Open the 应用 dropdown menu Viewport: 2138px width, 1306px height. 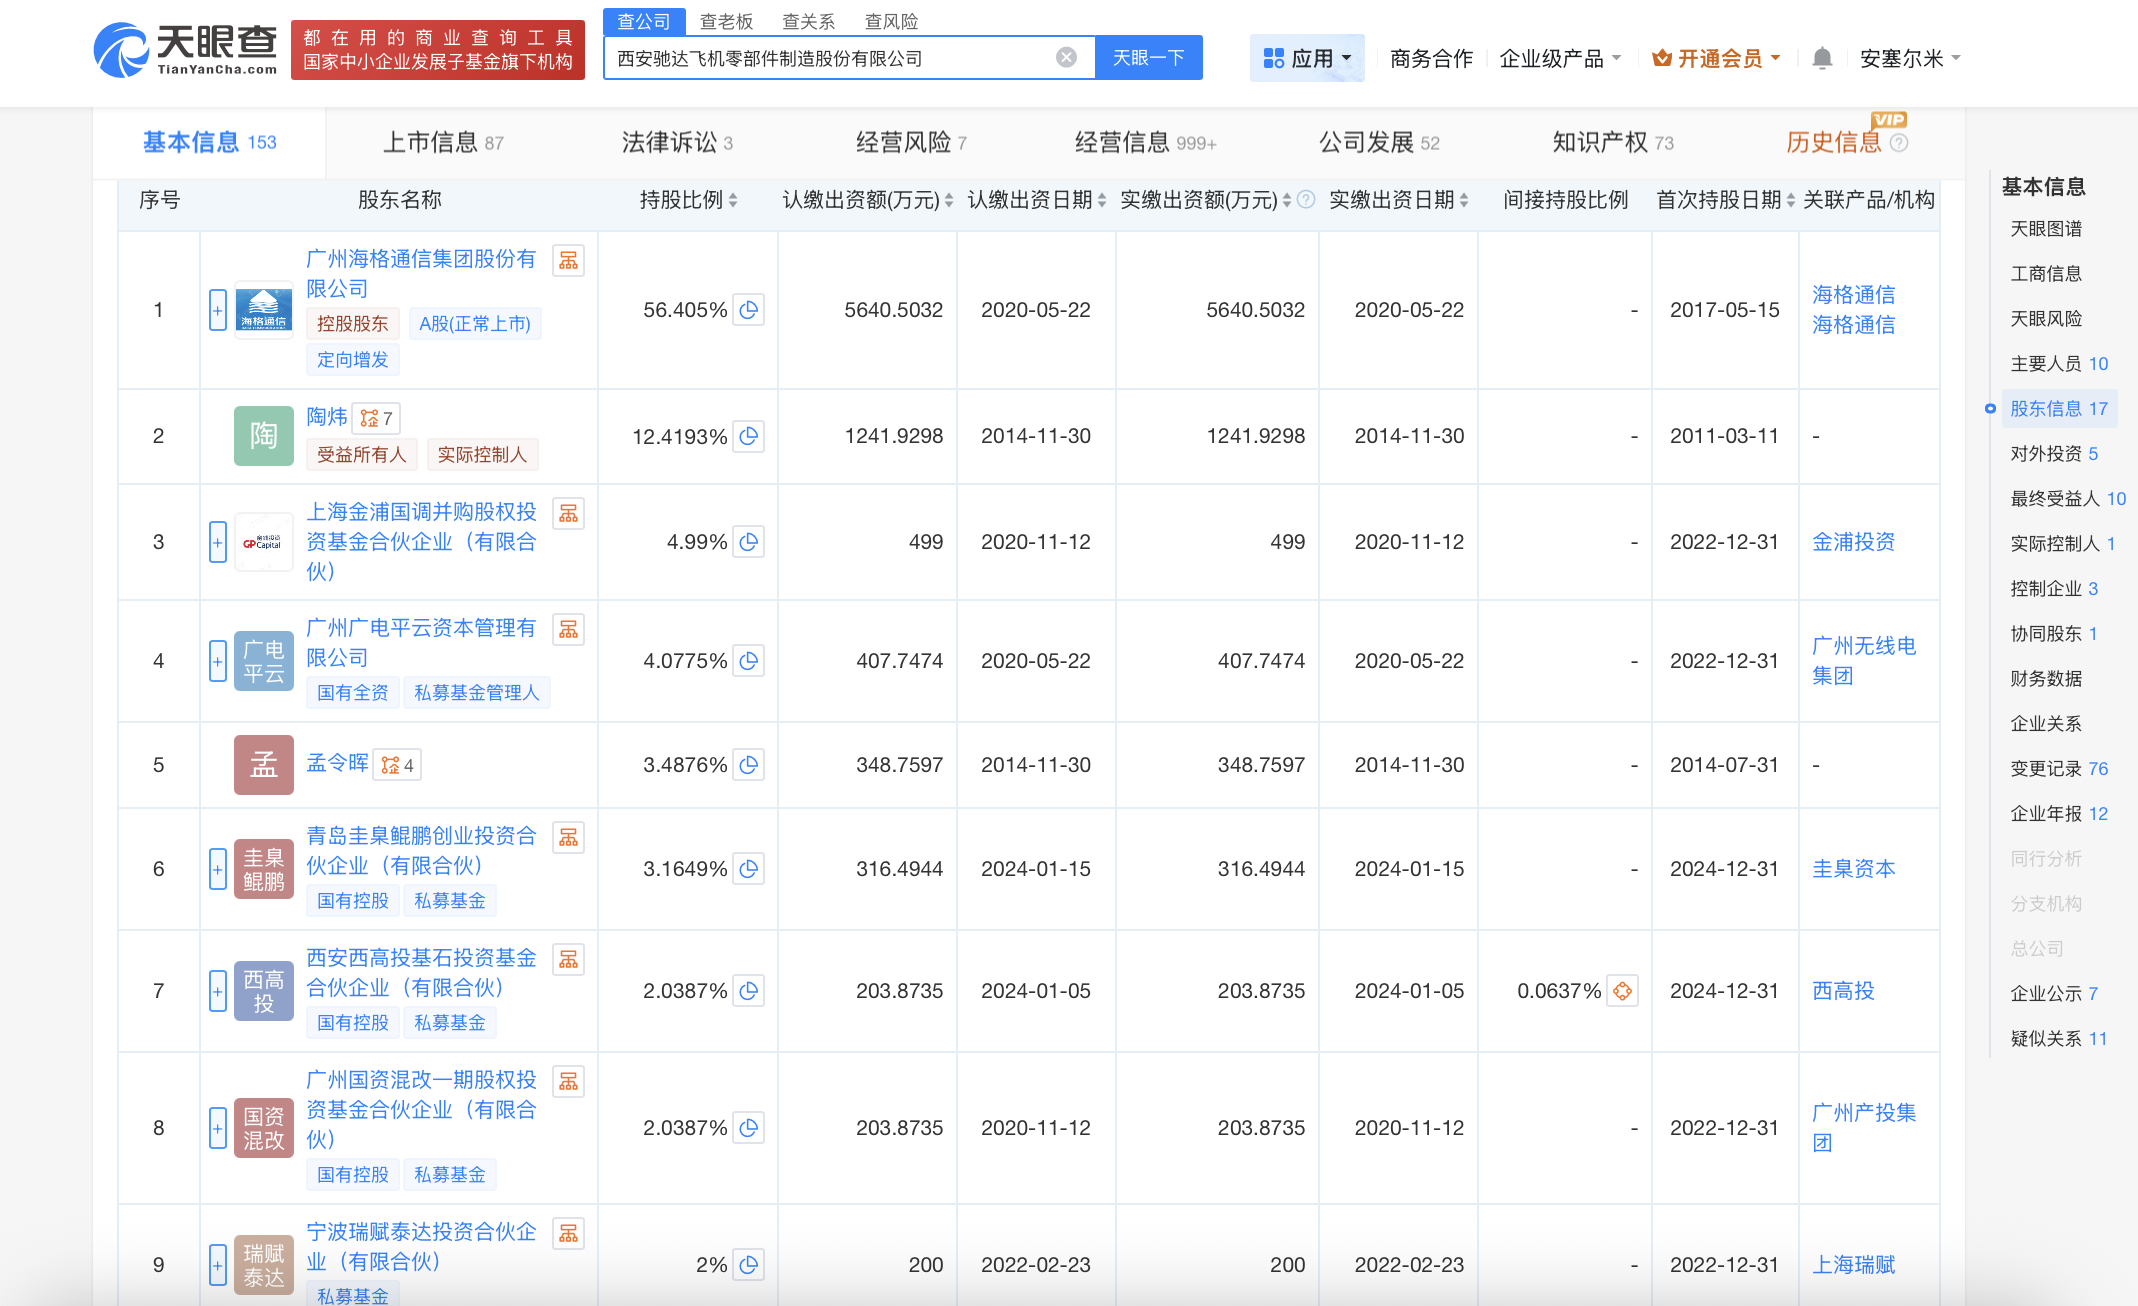1307,59
